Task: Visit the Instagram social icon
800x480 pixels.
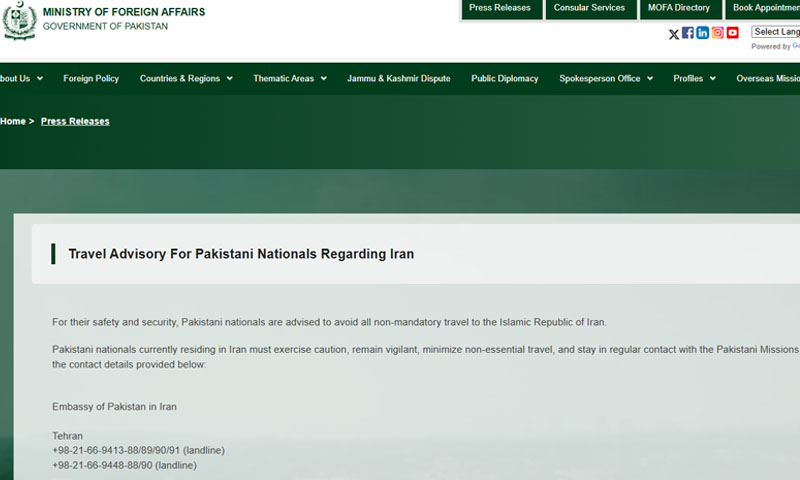Action: [718, 33]
